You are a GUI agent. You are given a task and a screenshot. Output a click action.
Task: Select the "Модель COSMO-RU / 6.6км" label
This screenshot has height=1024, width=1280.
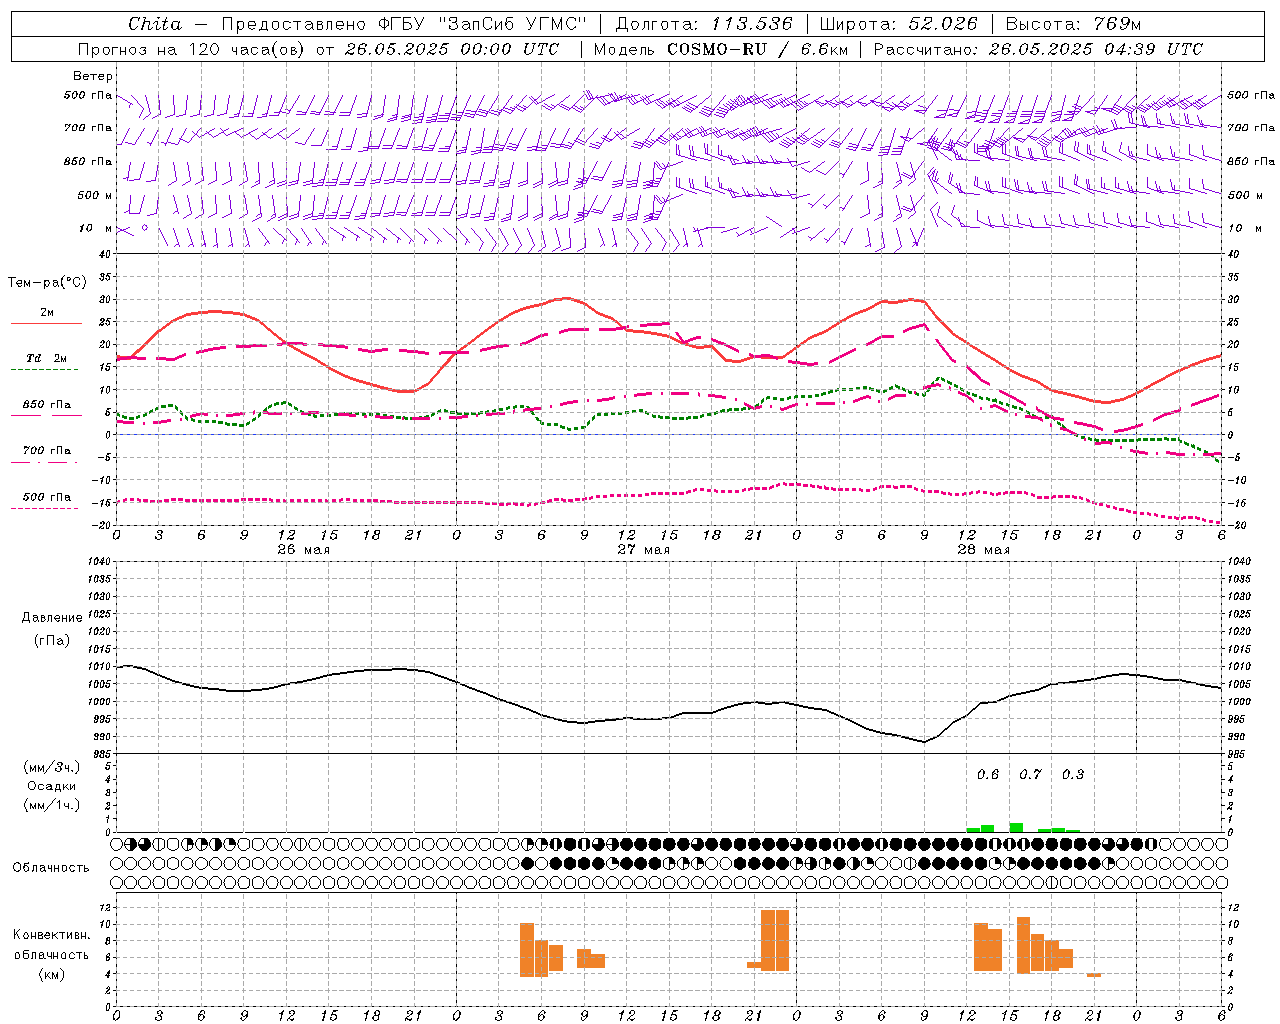point(721,49)
